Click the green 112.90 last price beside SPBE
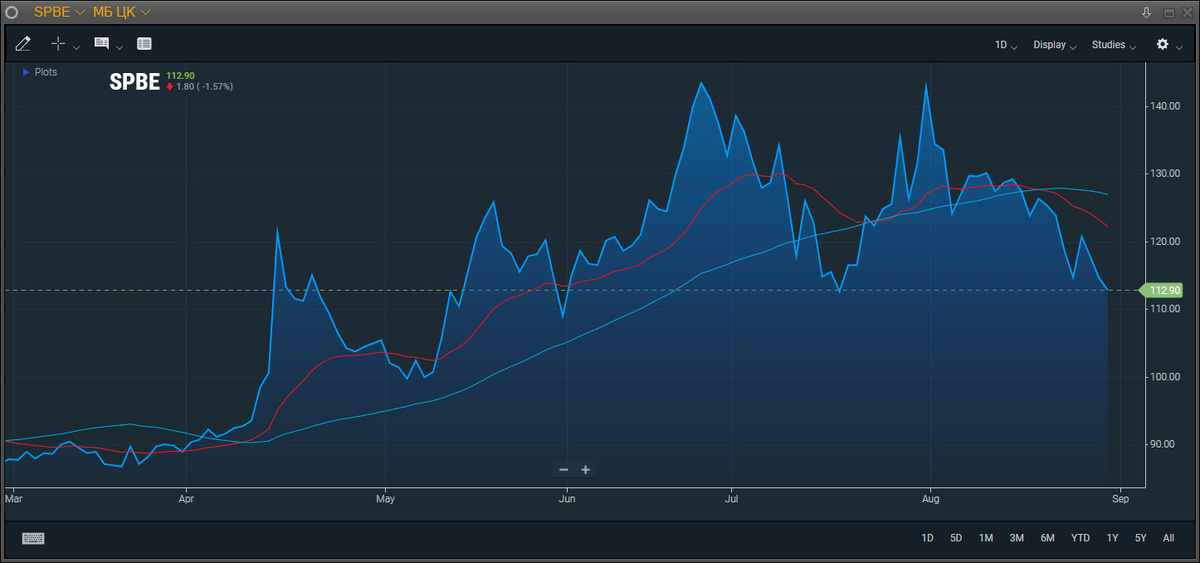The width and height of the screenshot is (1200, 563). [x=181, y=75]
